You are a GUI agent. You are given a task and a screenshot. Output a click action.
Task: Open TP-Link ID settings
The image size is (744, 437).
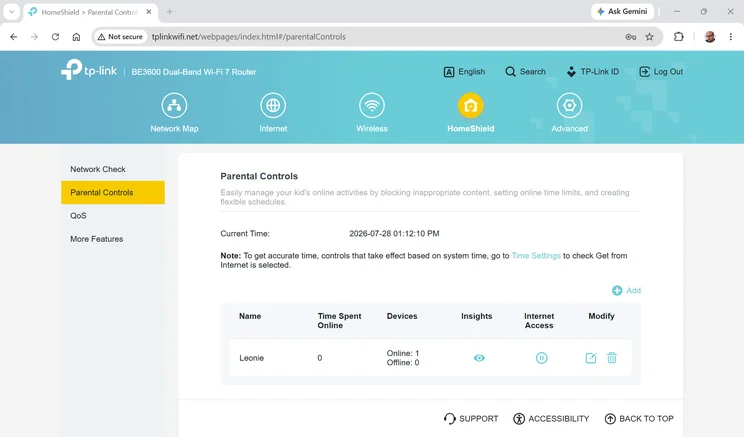(x=593, y=72)
